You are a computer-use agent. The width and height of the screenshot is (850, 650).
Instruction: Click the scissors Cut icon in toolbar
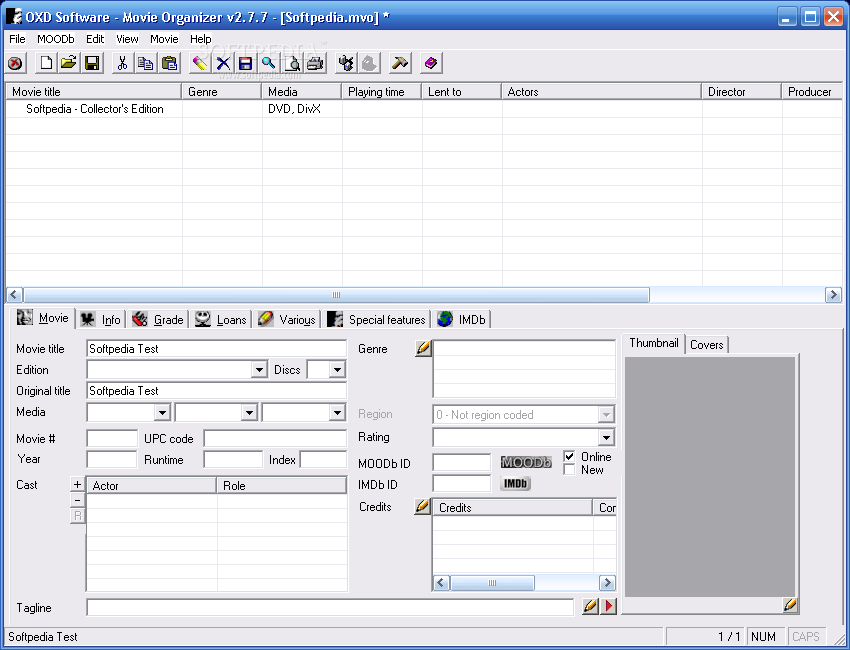coord(123,63)
